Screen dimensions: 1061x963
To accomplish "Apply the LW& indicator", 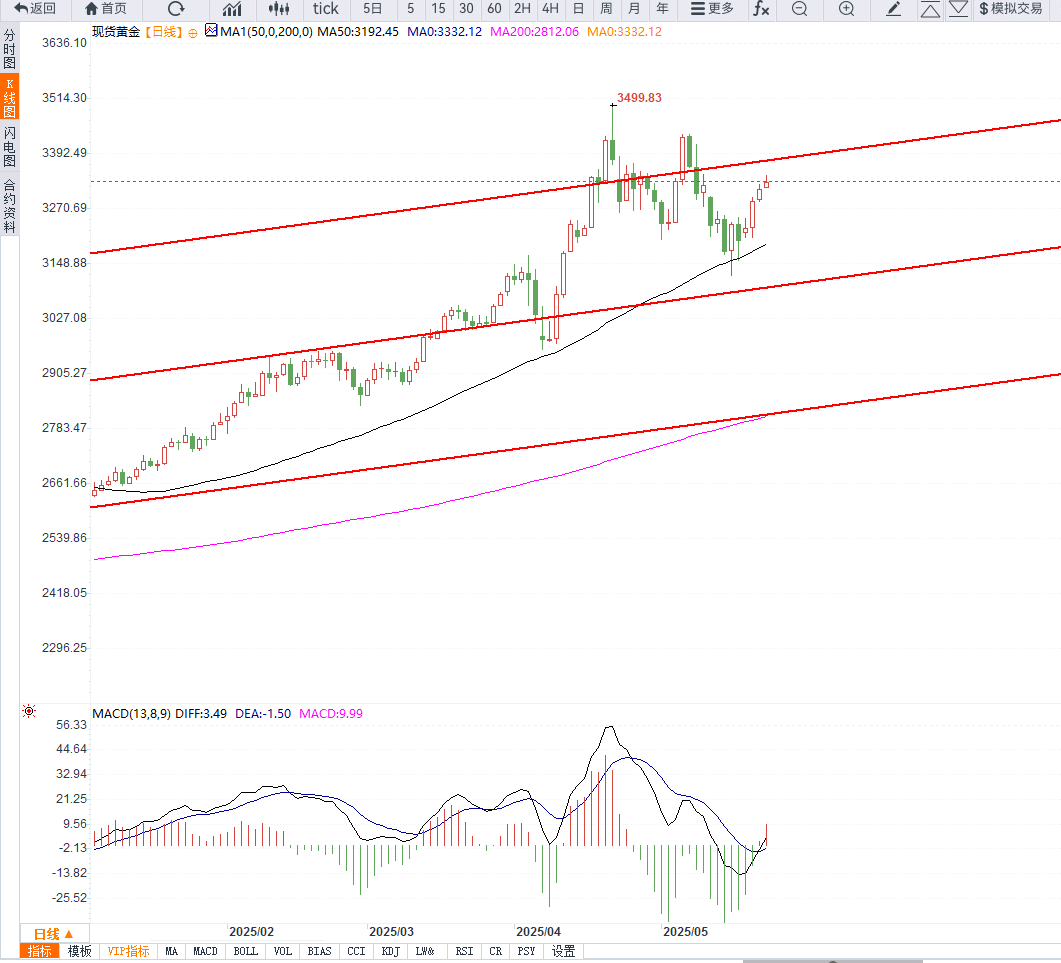I will (x=425, y=951).
